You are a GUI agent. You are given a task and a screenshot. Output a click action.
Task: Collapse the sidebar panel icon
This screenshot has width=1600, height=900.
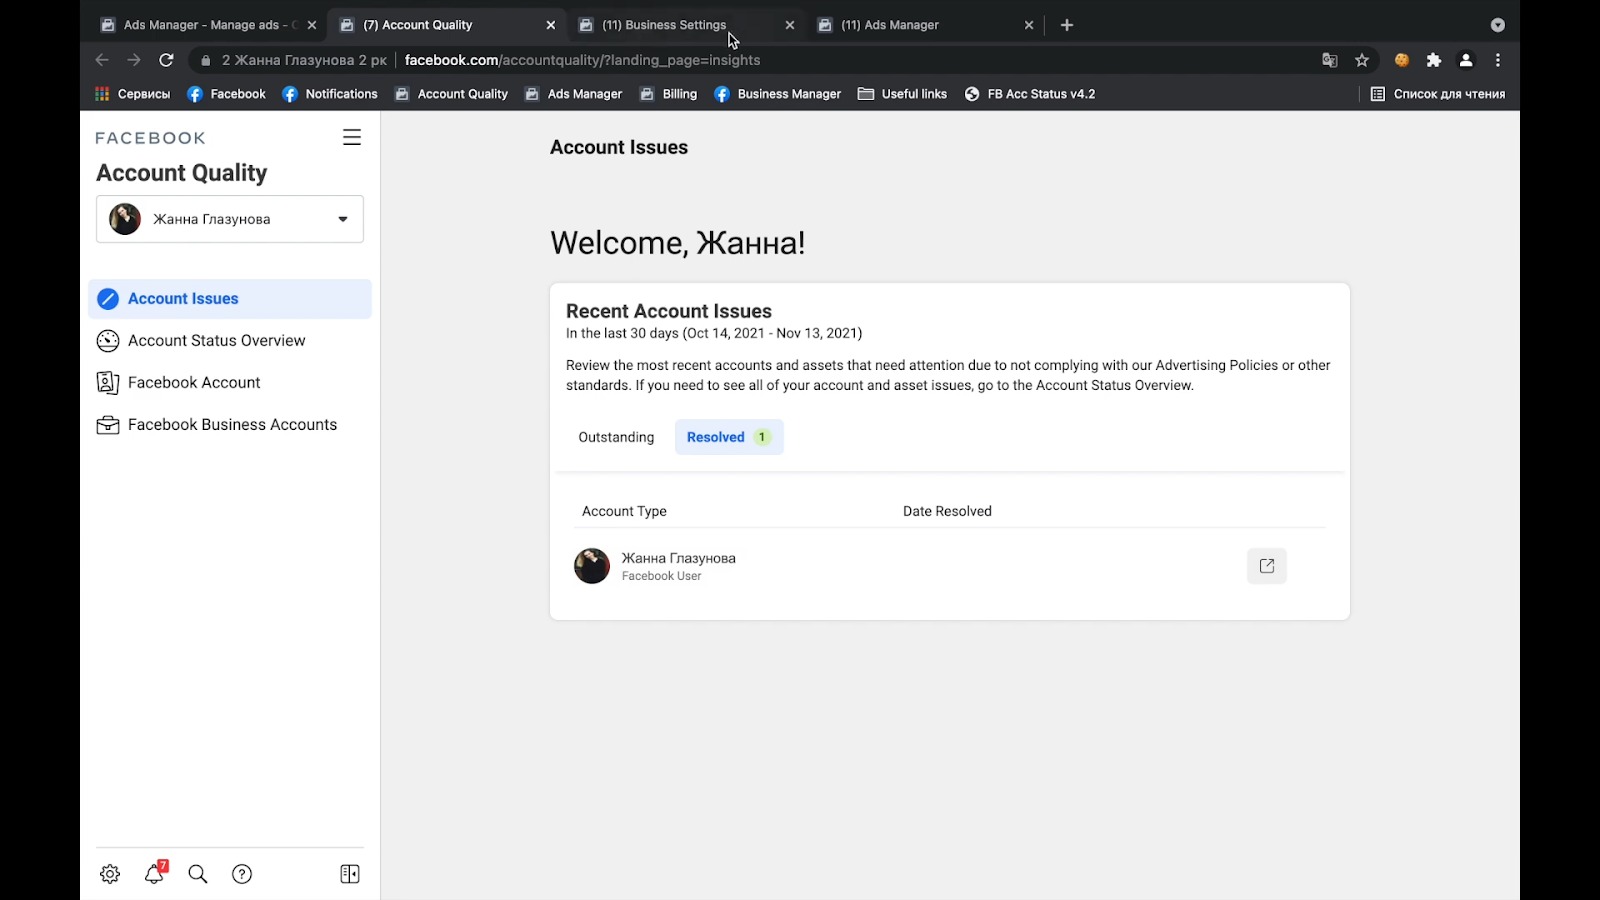point(350,874)
